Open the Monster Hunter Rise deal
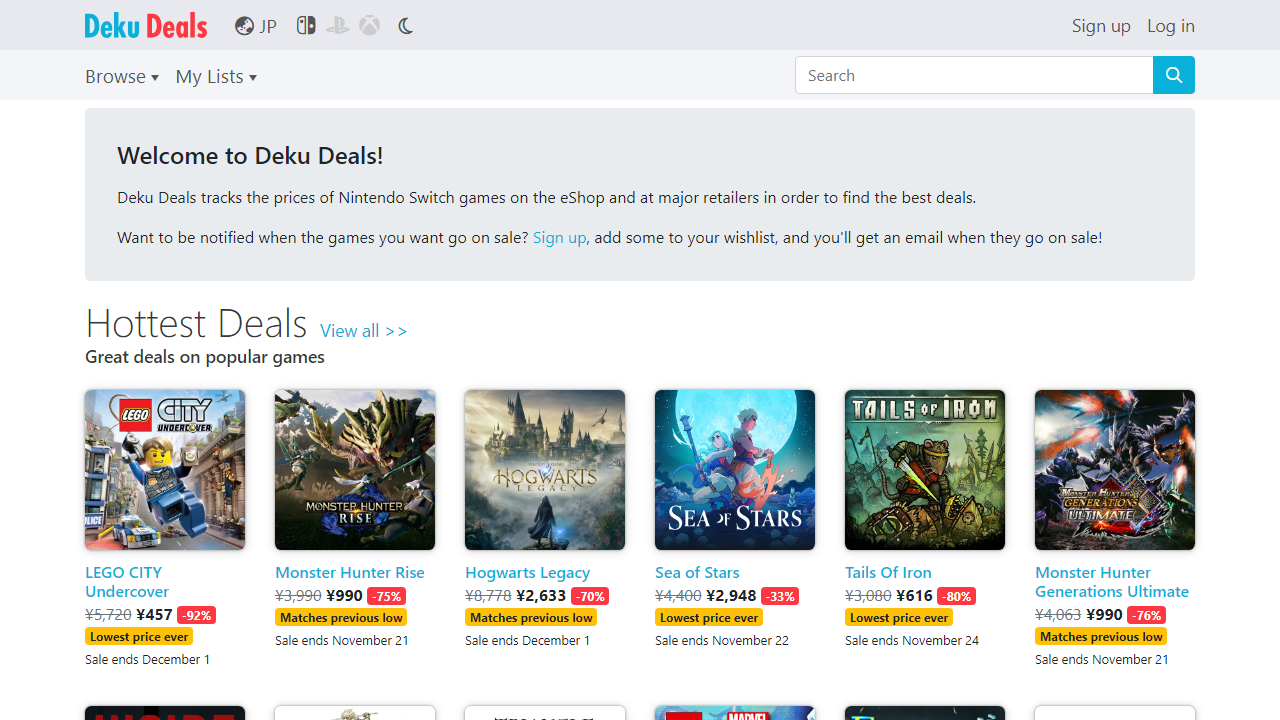This screenshot has width=1280, height=720. (349, 572)
